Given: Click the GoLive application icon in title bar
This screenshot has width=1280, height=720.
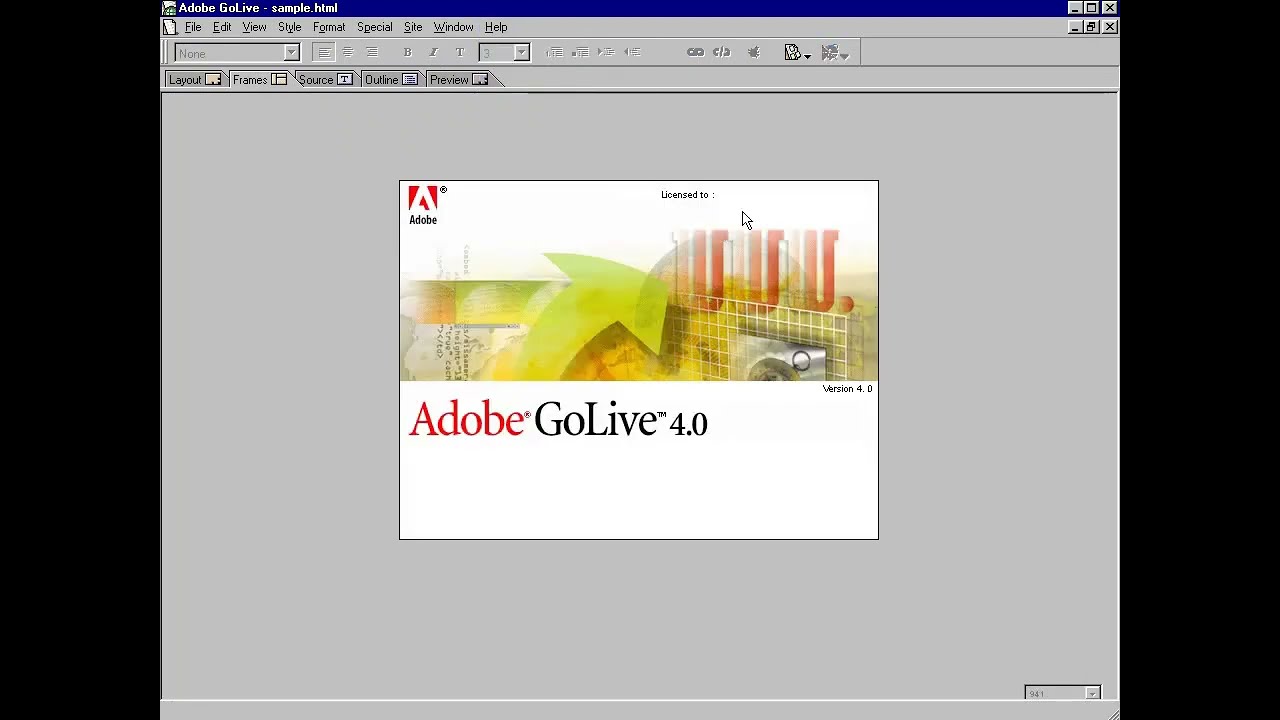Looking at the screenshot, I should click(170, 8).
